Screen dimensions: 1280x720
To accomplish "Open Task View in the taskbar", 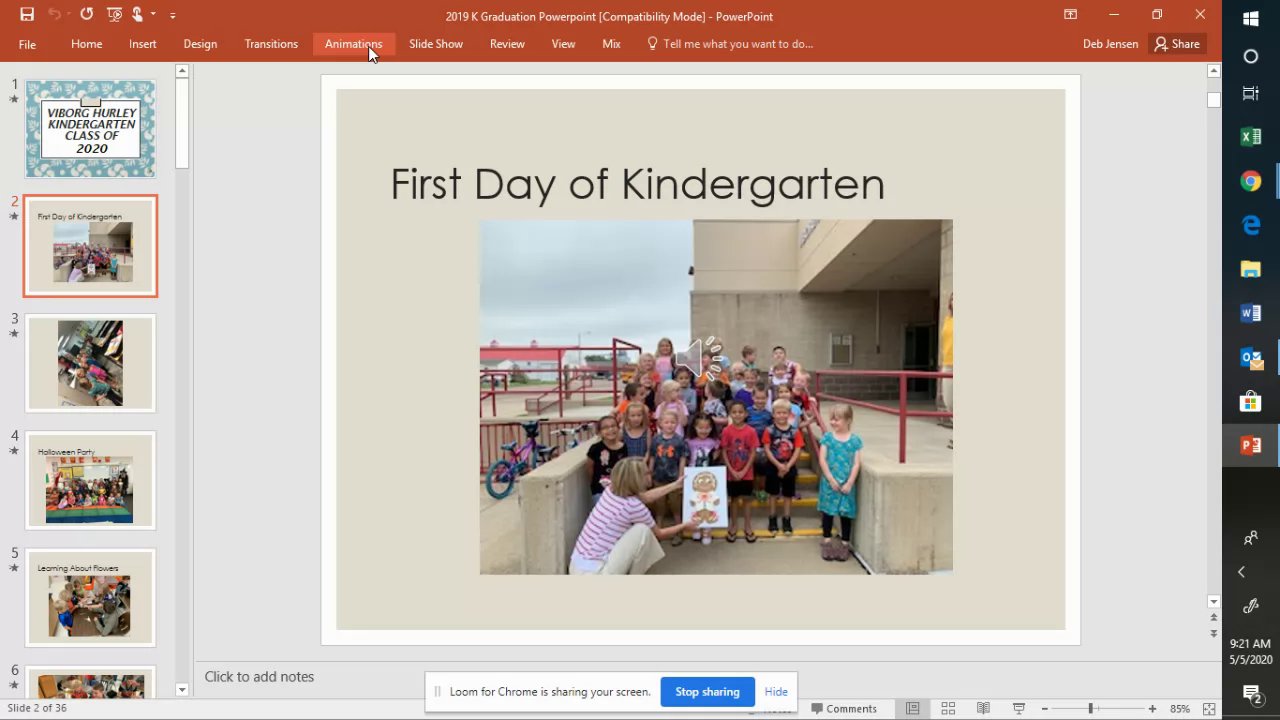I will coord(1251,94).
